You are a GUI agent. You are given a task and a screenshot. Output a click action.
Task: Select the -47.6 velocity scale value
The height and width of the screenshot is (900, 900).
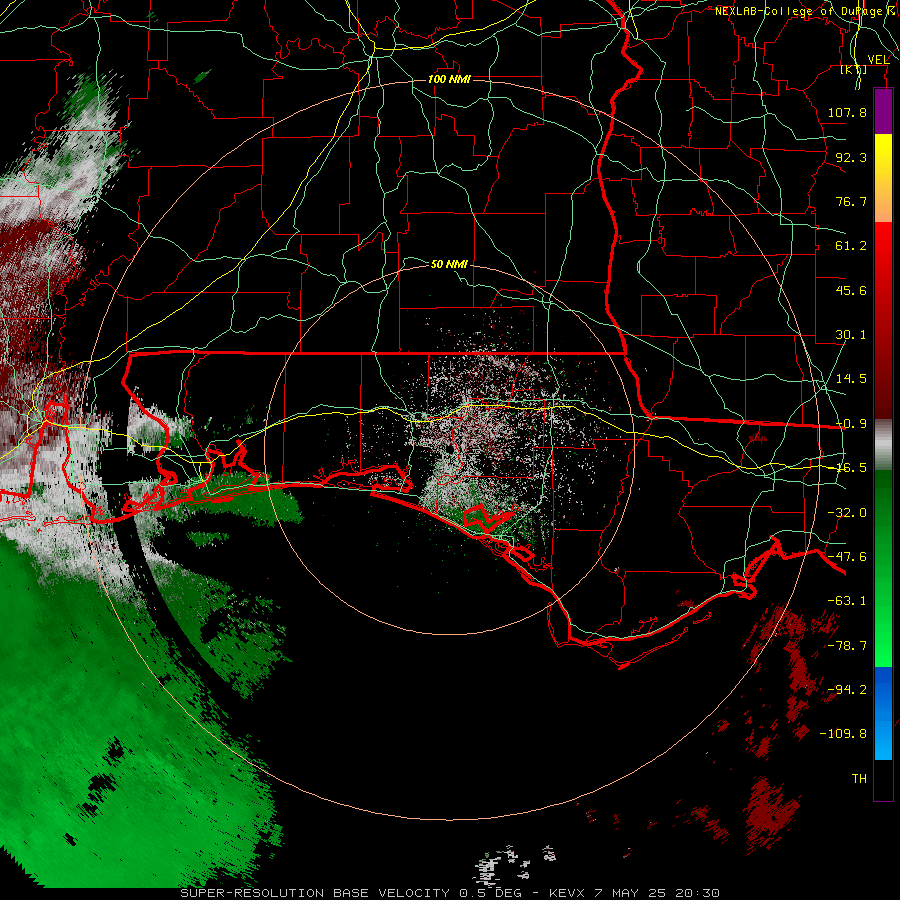tap(847, 557)
